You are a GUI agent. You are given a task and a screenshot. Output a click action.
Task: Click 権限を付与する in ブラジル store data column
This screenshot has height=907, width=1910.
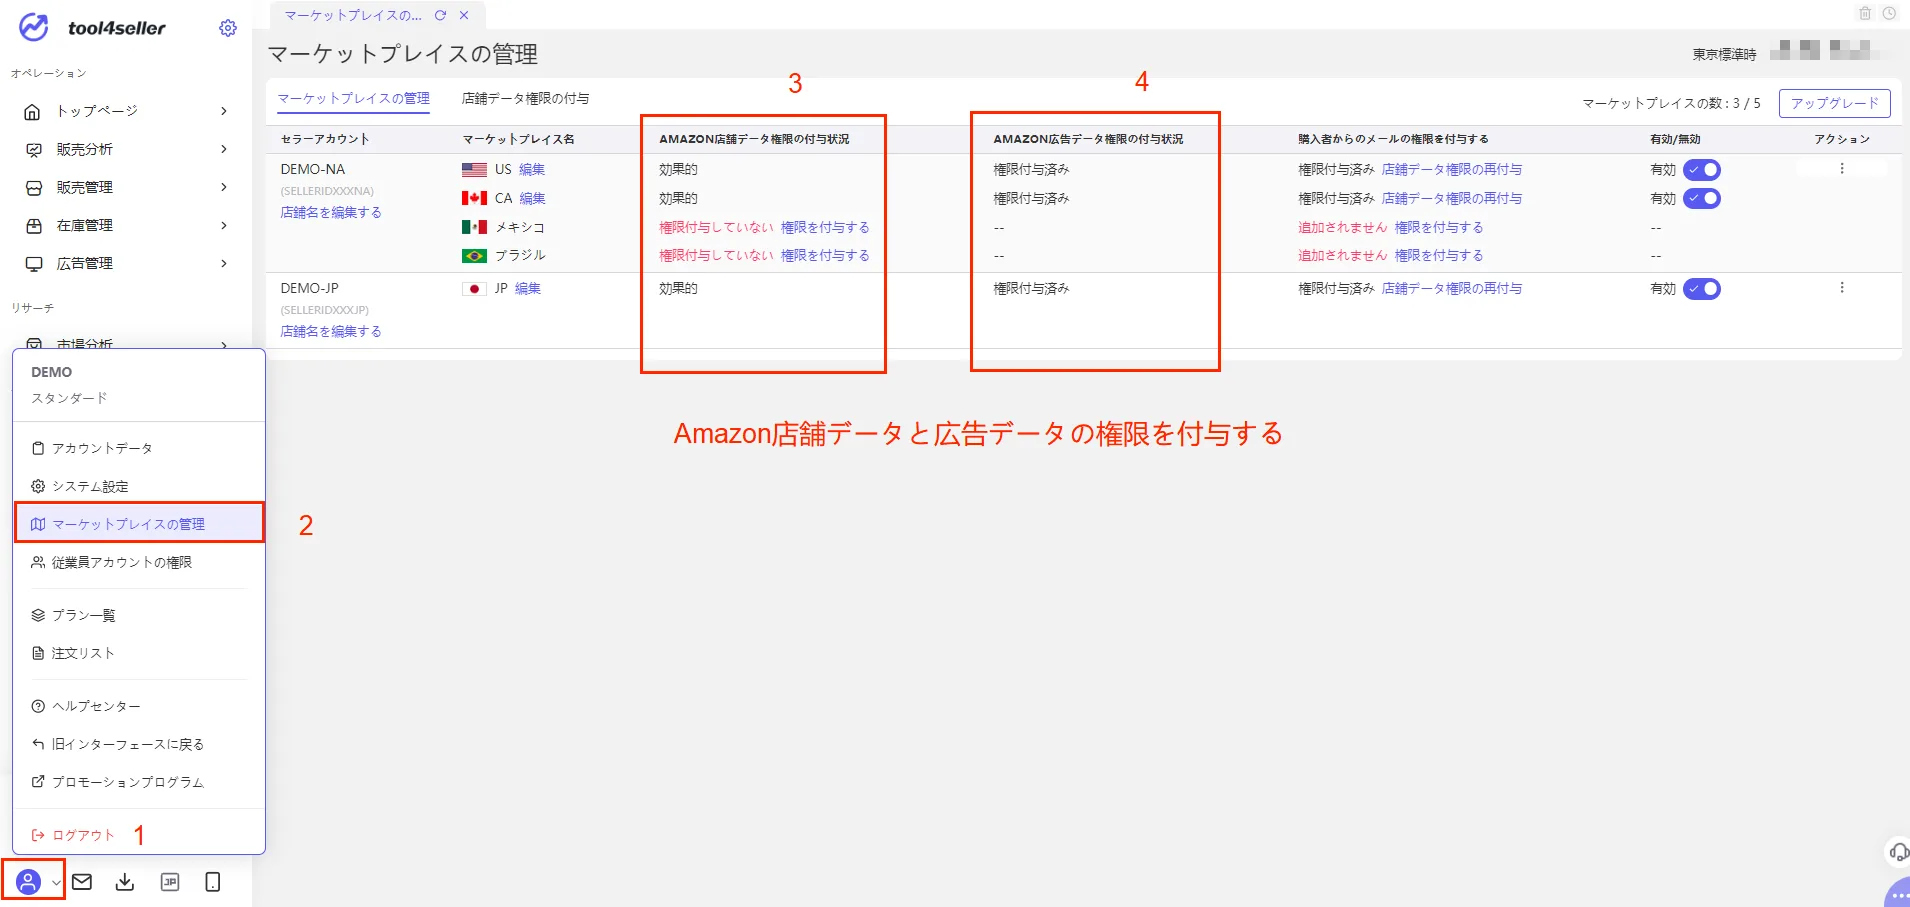(825, 255)
